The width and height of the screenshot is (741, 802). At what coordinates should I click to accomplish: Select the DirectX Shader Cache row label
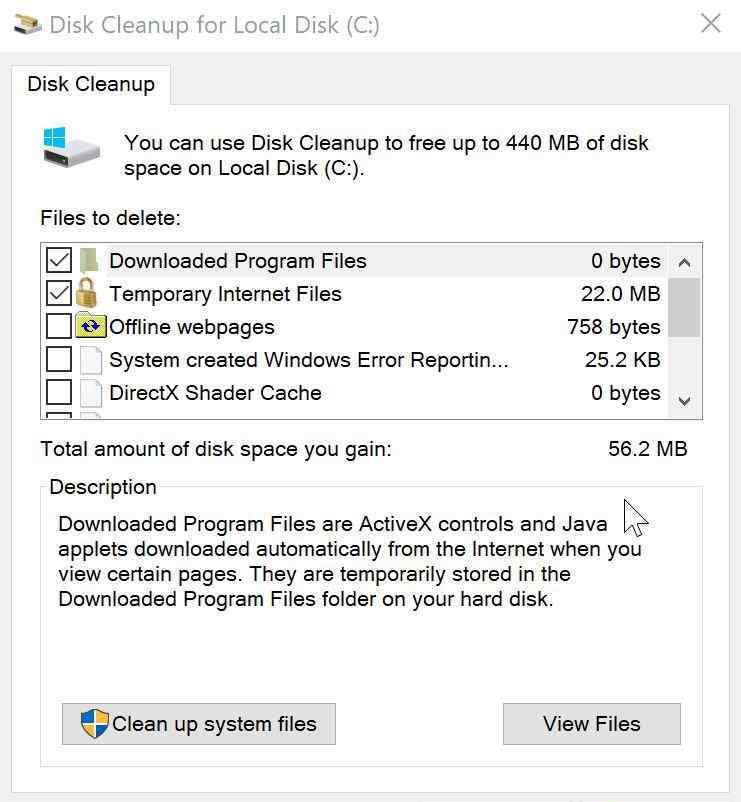[215, 393]
